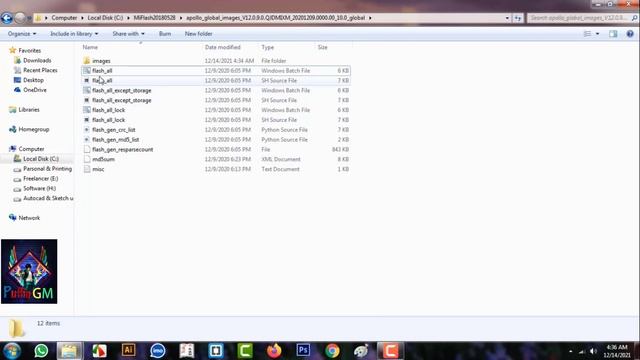This screenshot has height=360, width=640.
Task: Click the Change your view icon
Action: (x=587, y=34)
